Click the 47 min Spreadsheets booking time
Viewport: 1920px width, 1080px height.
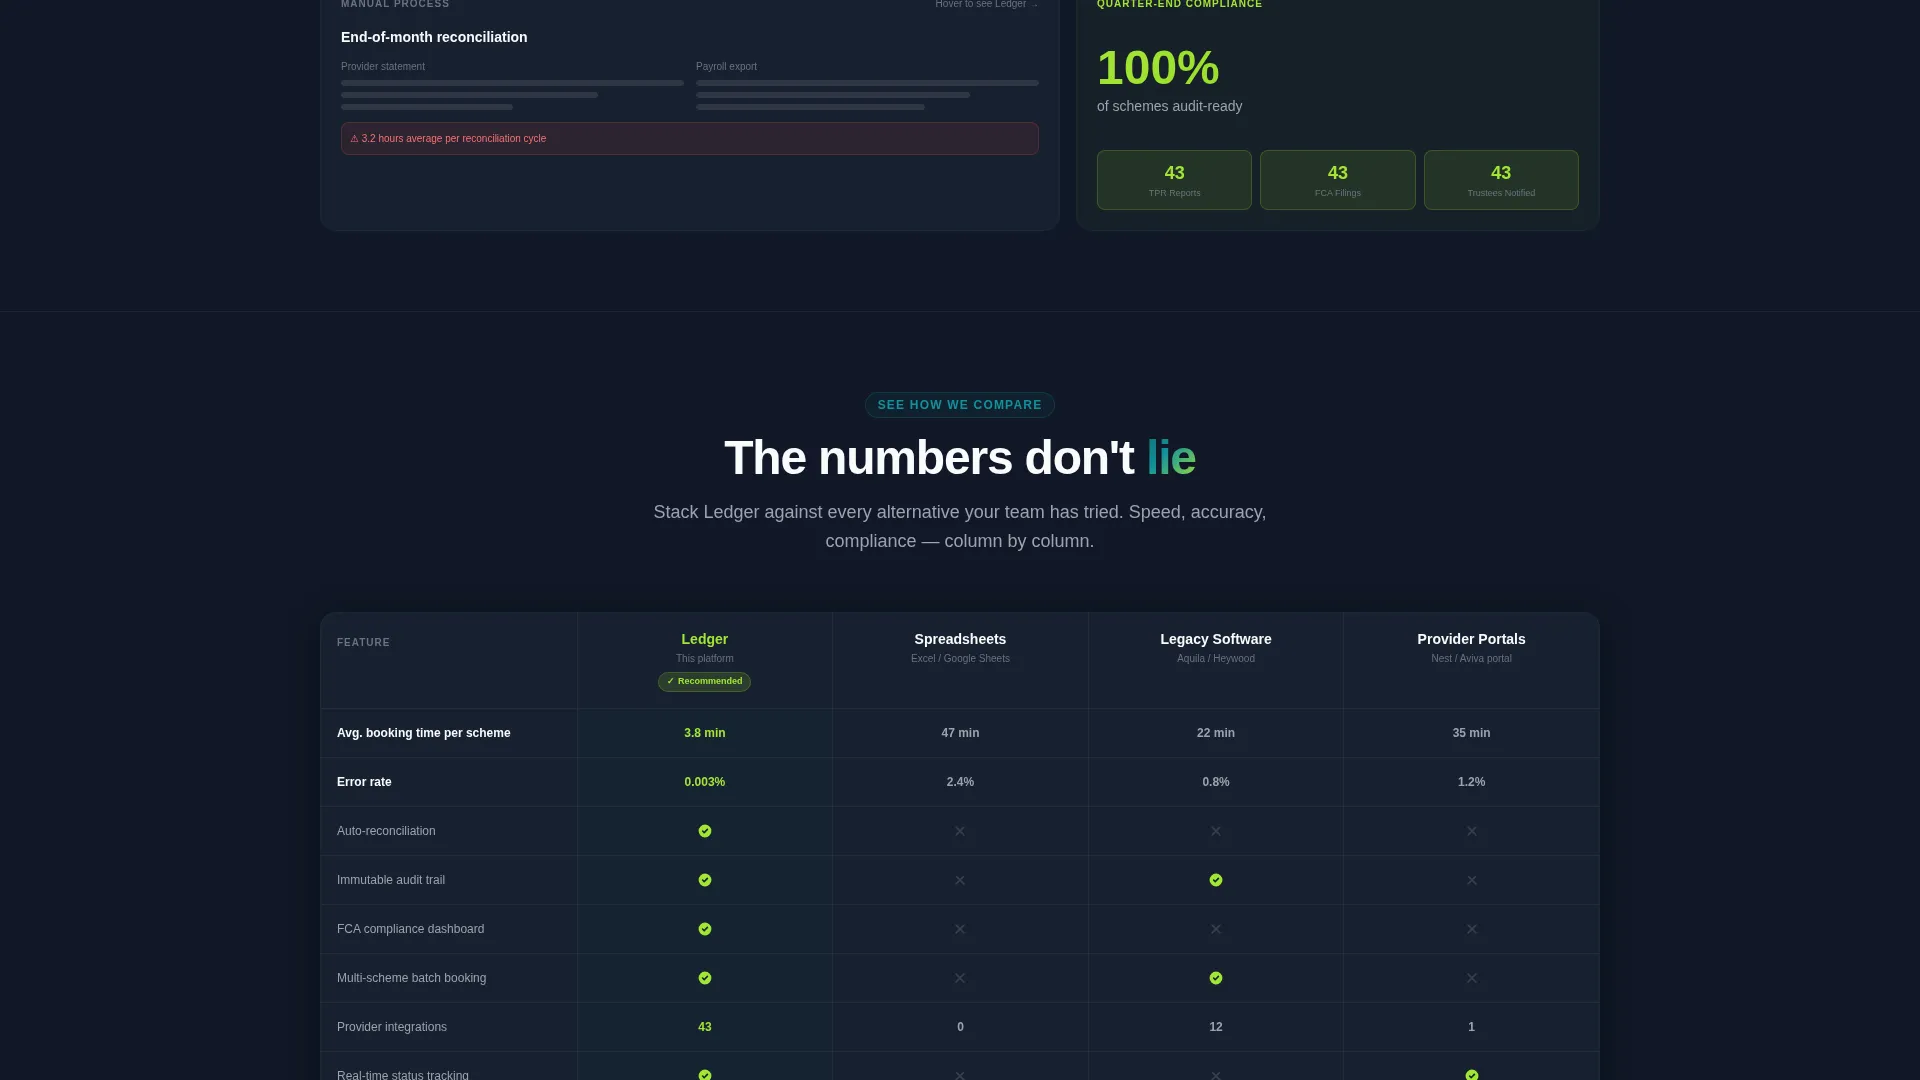(x=960, y=733)
